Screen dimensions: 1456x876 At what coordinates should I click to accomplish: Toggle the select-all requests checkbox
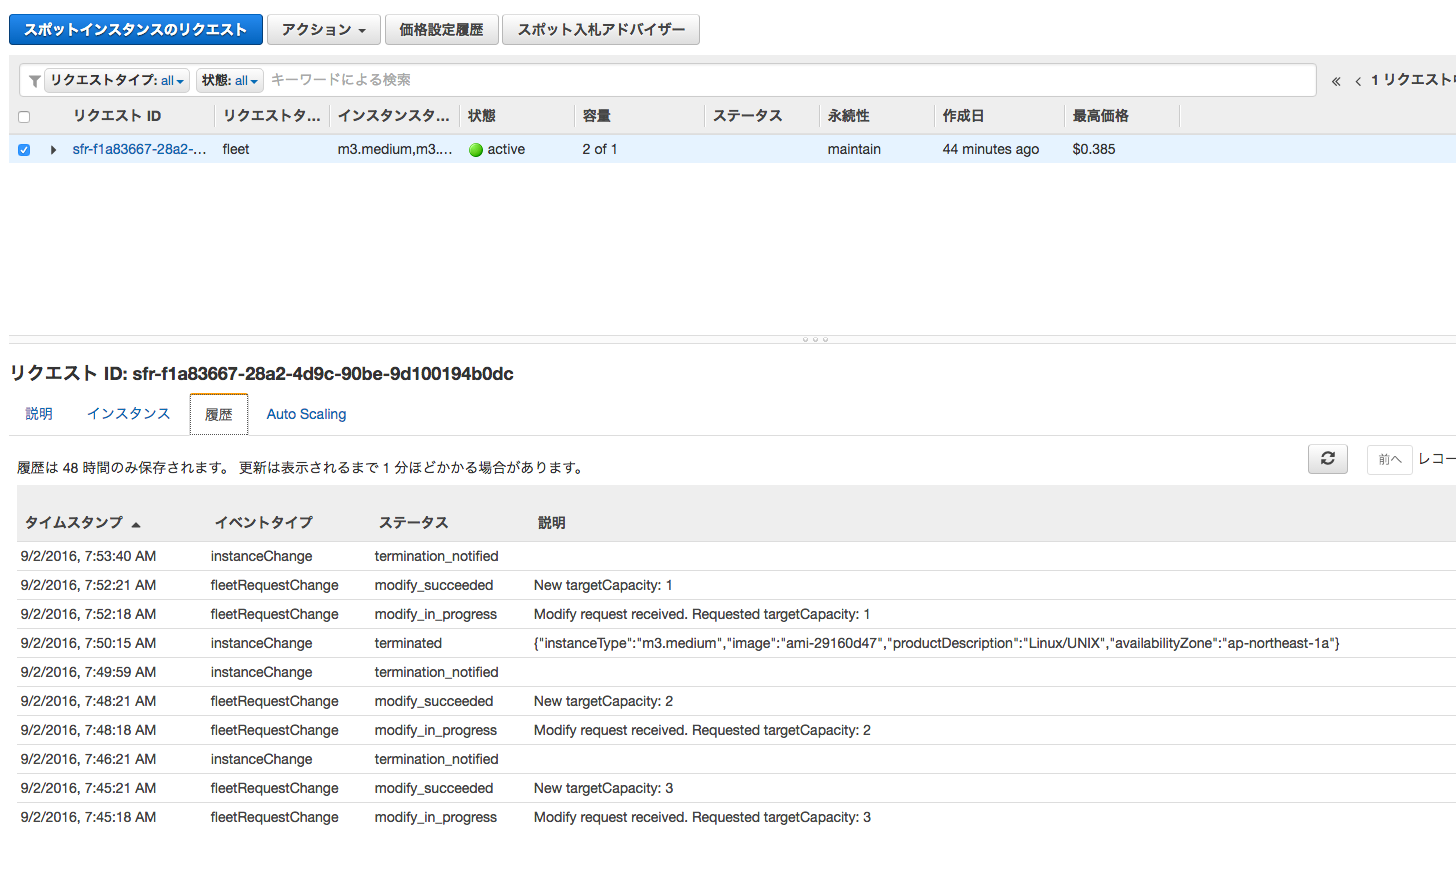pos(24,117)
